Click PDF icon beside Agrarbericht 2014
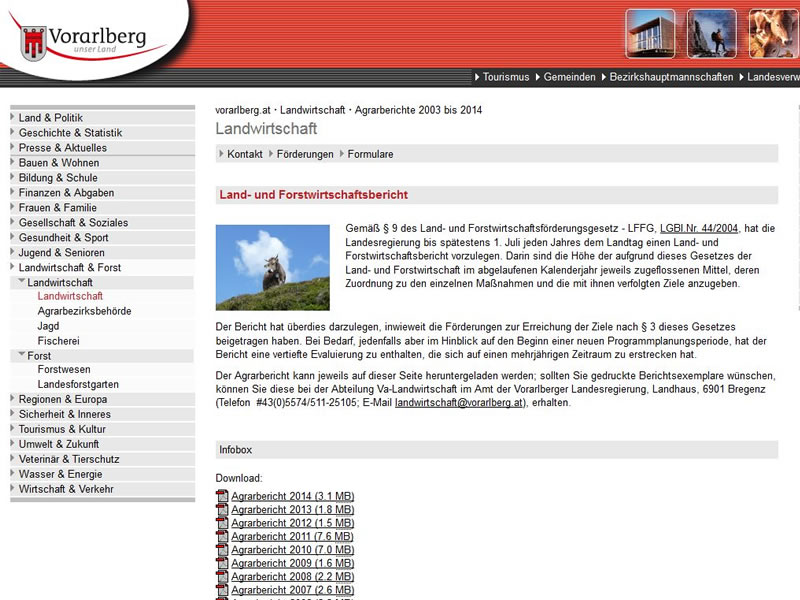The image size is (800, 600). pos(222,497)
